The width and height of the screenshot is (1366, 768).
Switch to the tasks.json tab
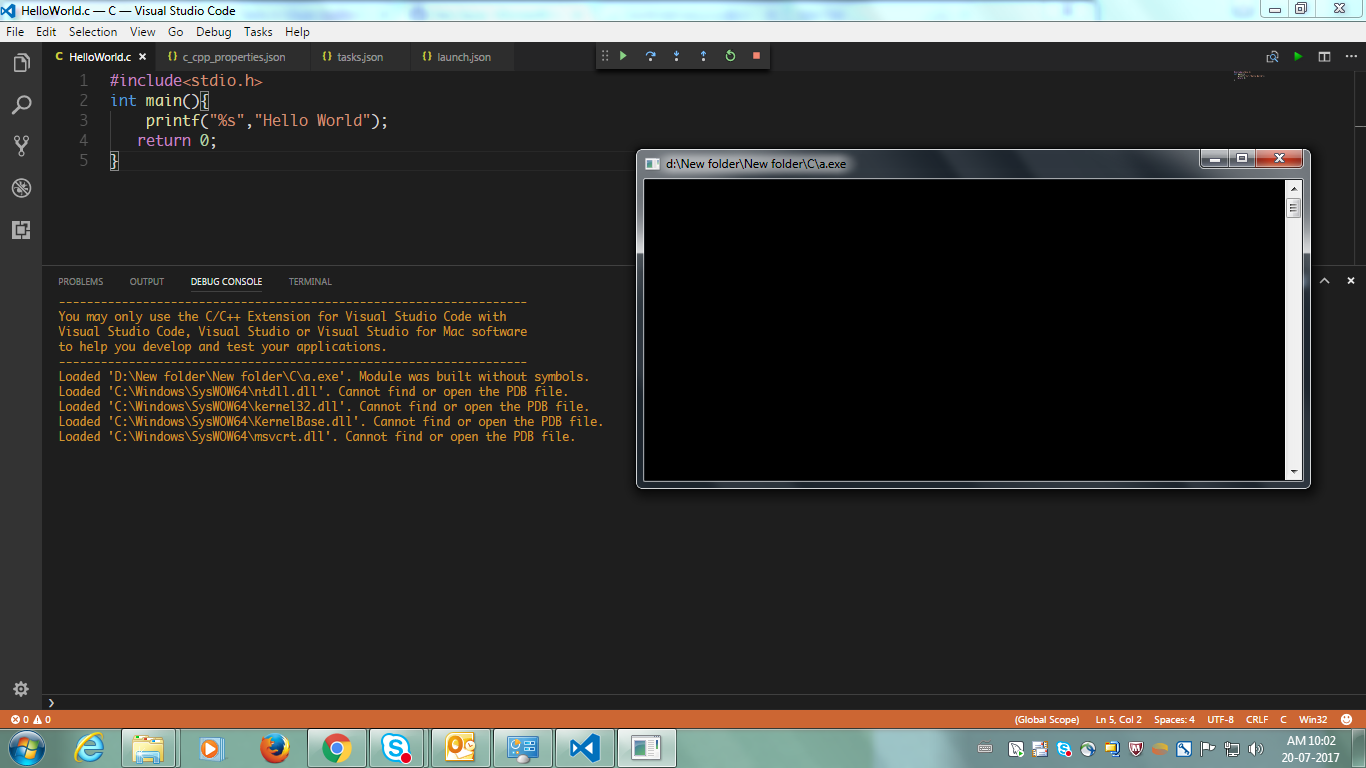coord(360,57)
